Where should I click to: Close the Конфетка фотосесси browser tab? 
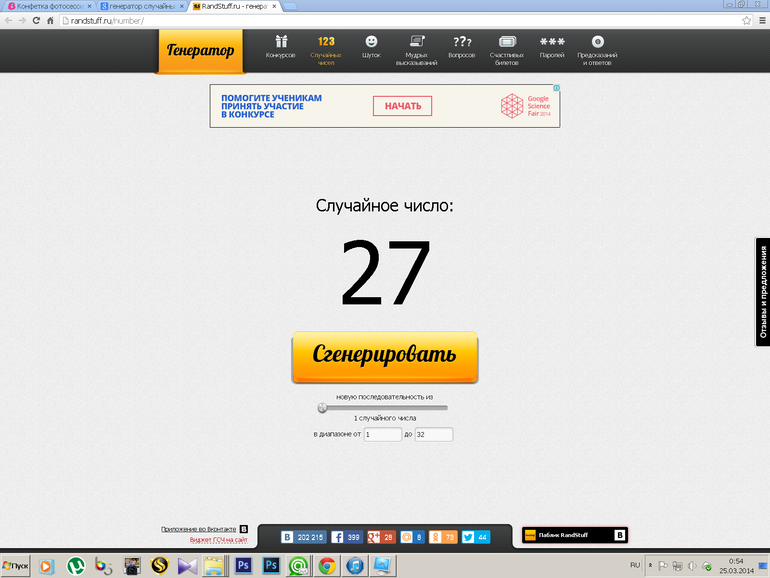click(x=89, y=6)
